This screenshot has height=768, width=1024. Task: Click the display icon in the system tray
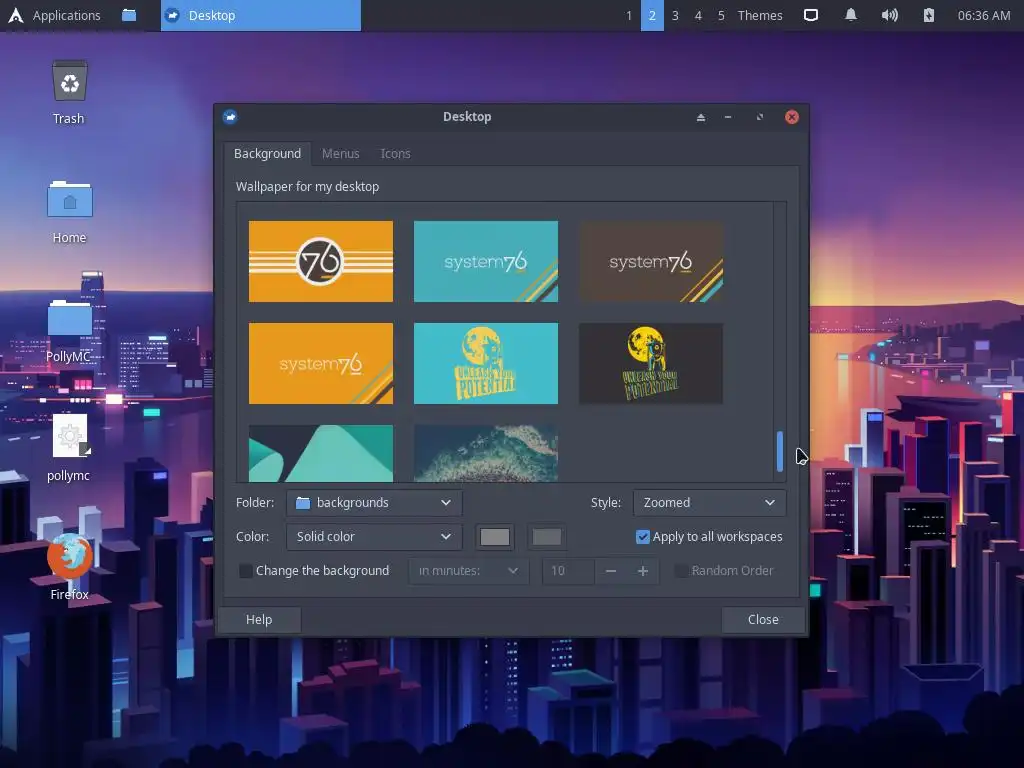pyautogui.click(x=810, y=15)
